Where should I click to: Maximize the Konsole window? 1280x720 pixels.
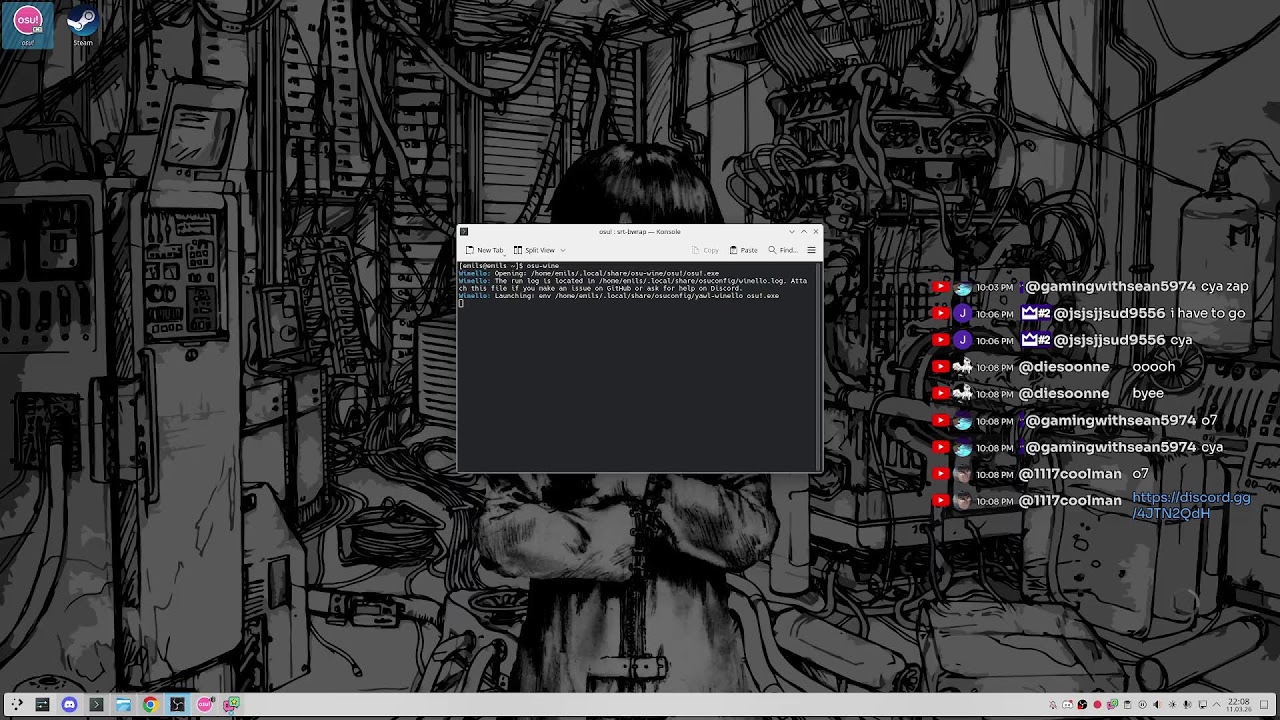804,232
